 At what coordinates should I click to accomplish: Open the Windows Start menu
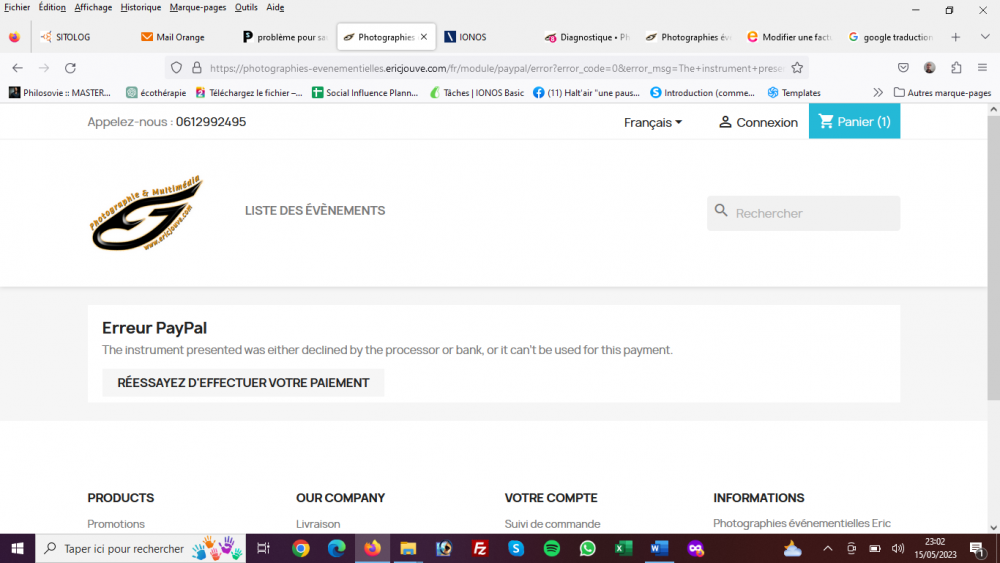click(17, 548)
